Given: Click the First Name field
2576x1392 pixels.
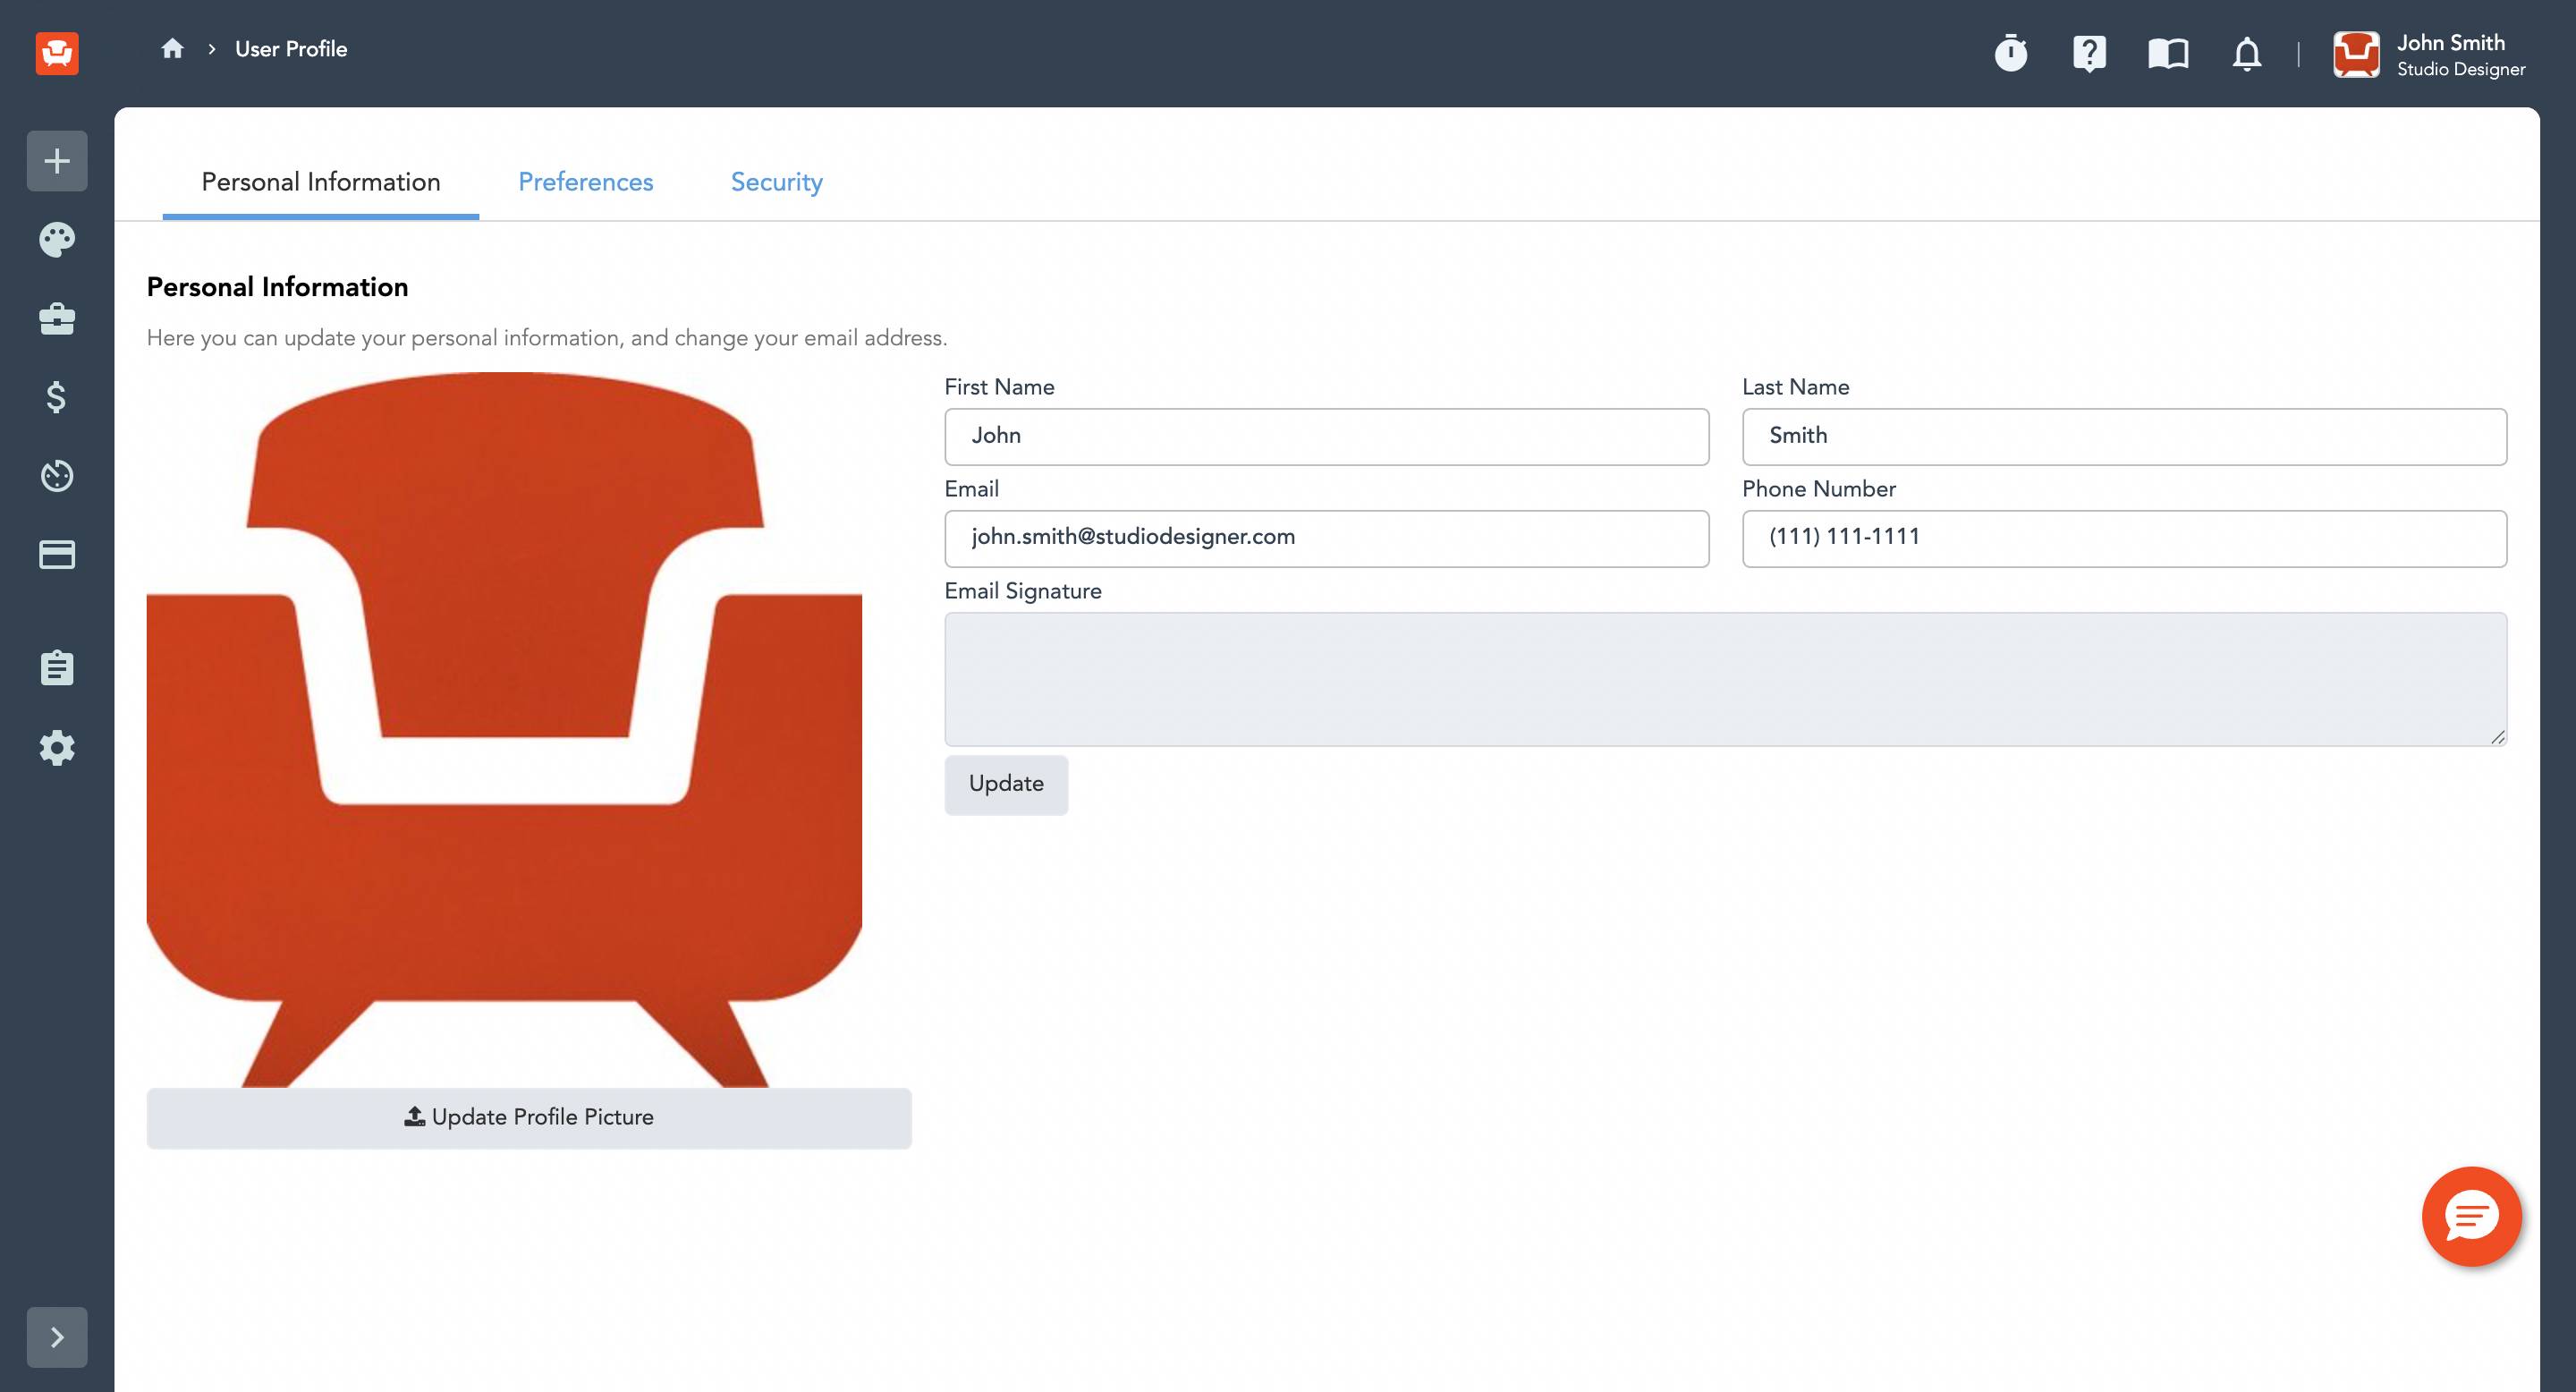Looking at the screenshot, I should tap(1327, 436).
